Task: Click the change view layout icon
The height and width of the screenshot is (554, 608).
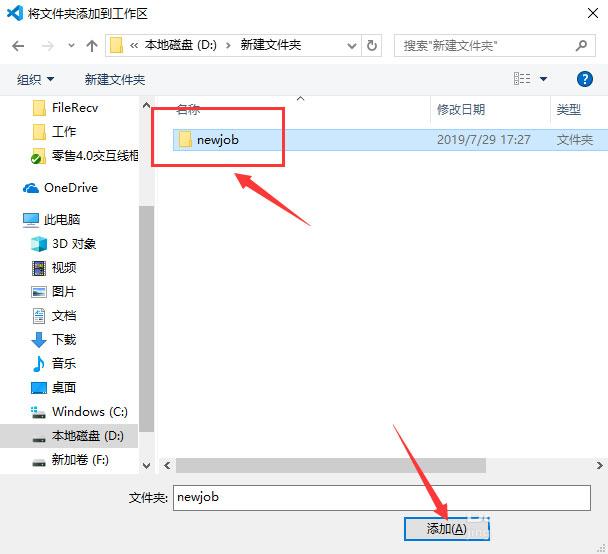Action: coord(522,79)
